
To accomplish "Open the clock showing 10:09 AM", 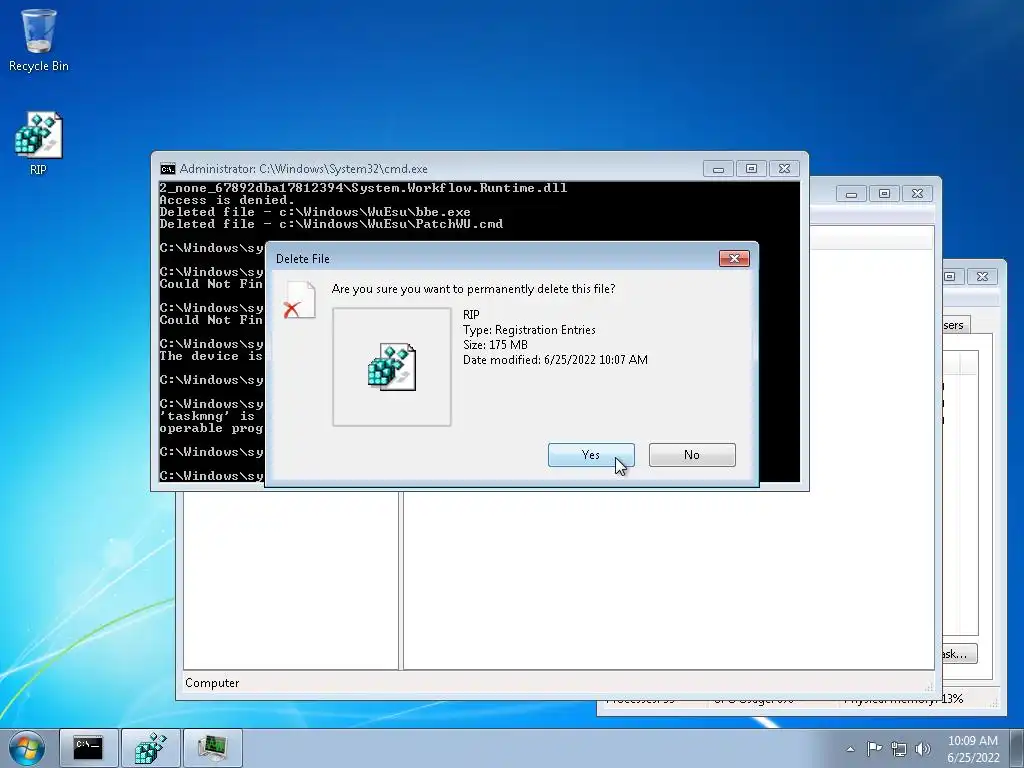I will click(972, 749).
